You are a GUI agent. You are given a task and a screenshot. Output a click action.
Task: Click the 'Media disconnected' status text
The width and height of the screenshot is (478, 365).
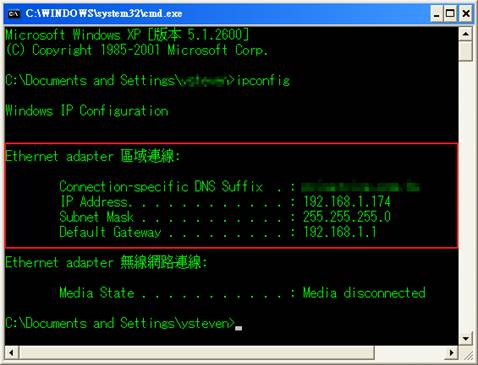point(364,293)
